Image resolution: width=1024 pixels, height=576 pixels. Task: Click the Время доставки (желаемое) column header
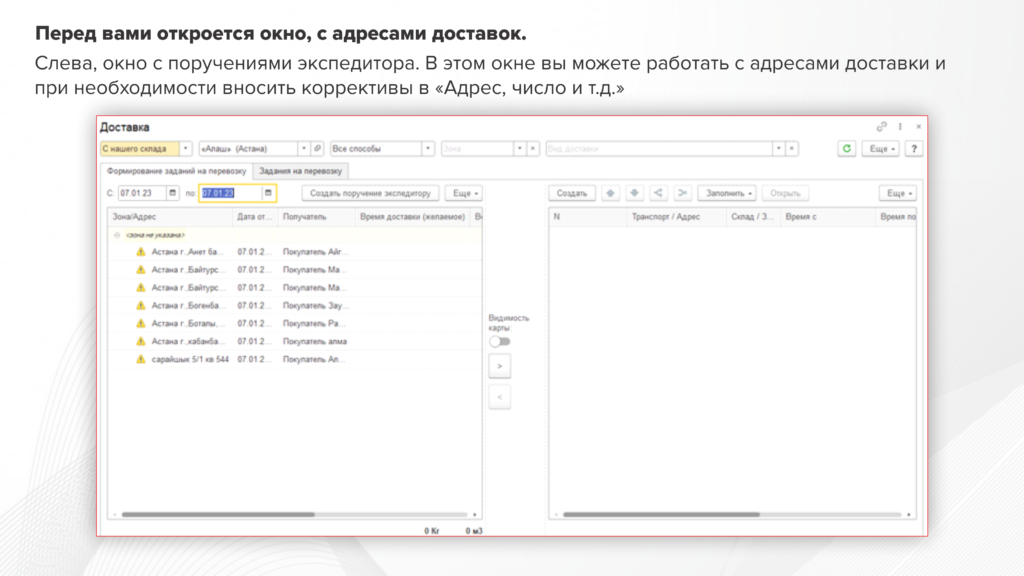point(413,217)
